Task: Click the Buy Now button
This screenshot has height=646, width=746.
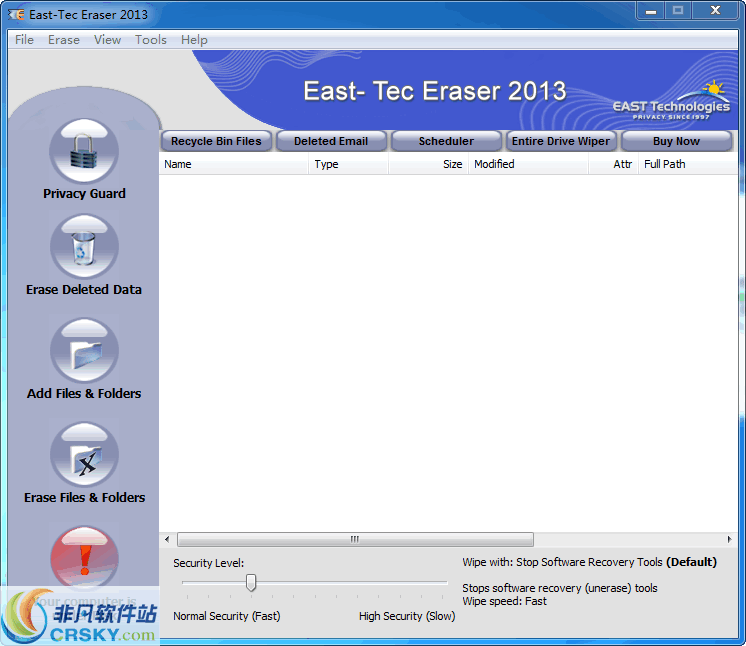Action: point(677,141)
